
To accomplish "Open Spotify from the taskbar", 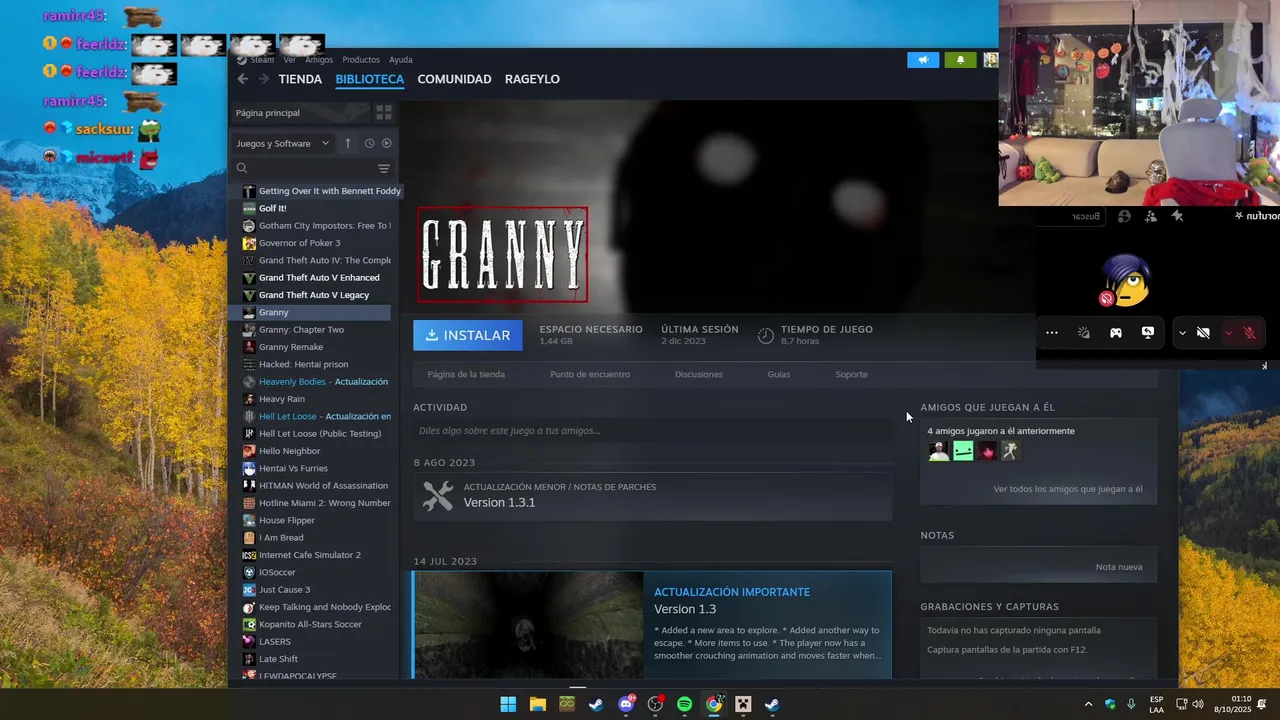I will [x=684, y=704].
